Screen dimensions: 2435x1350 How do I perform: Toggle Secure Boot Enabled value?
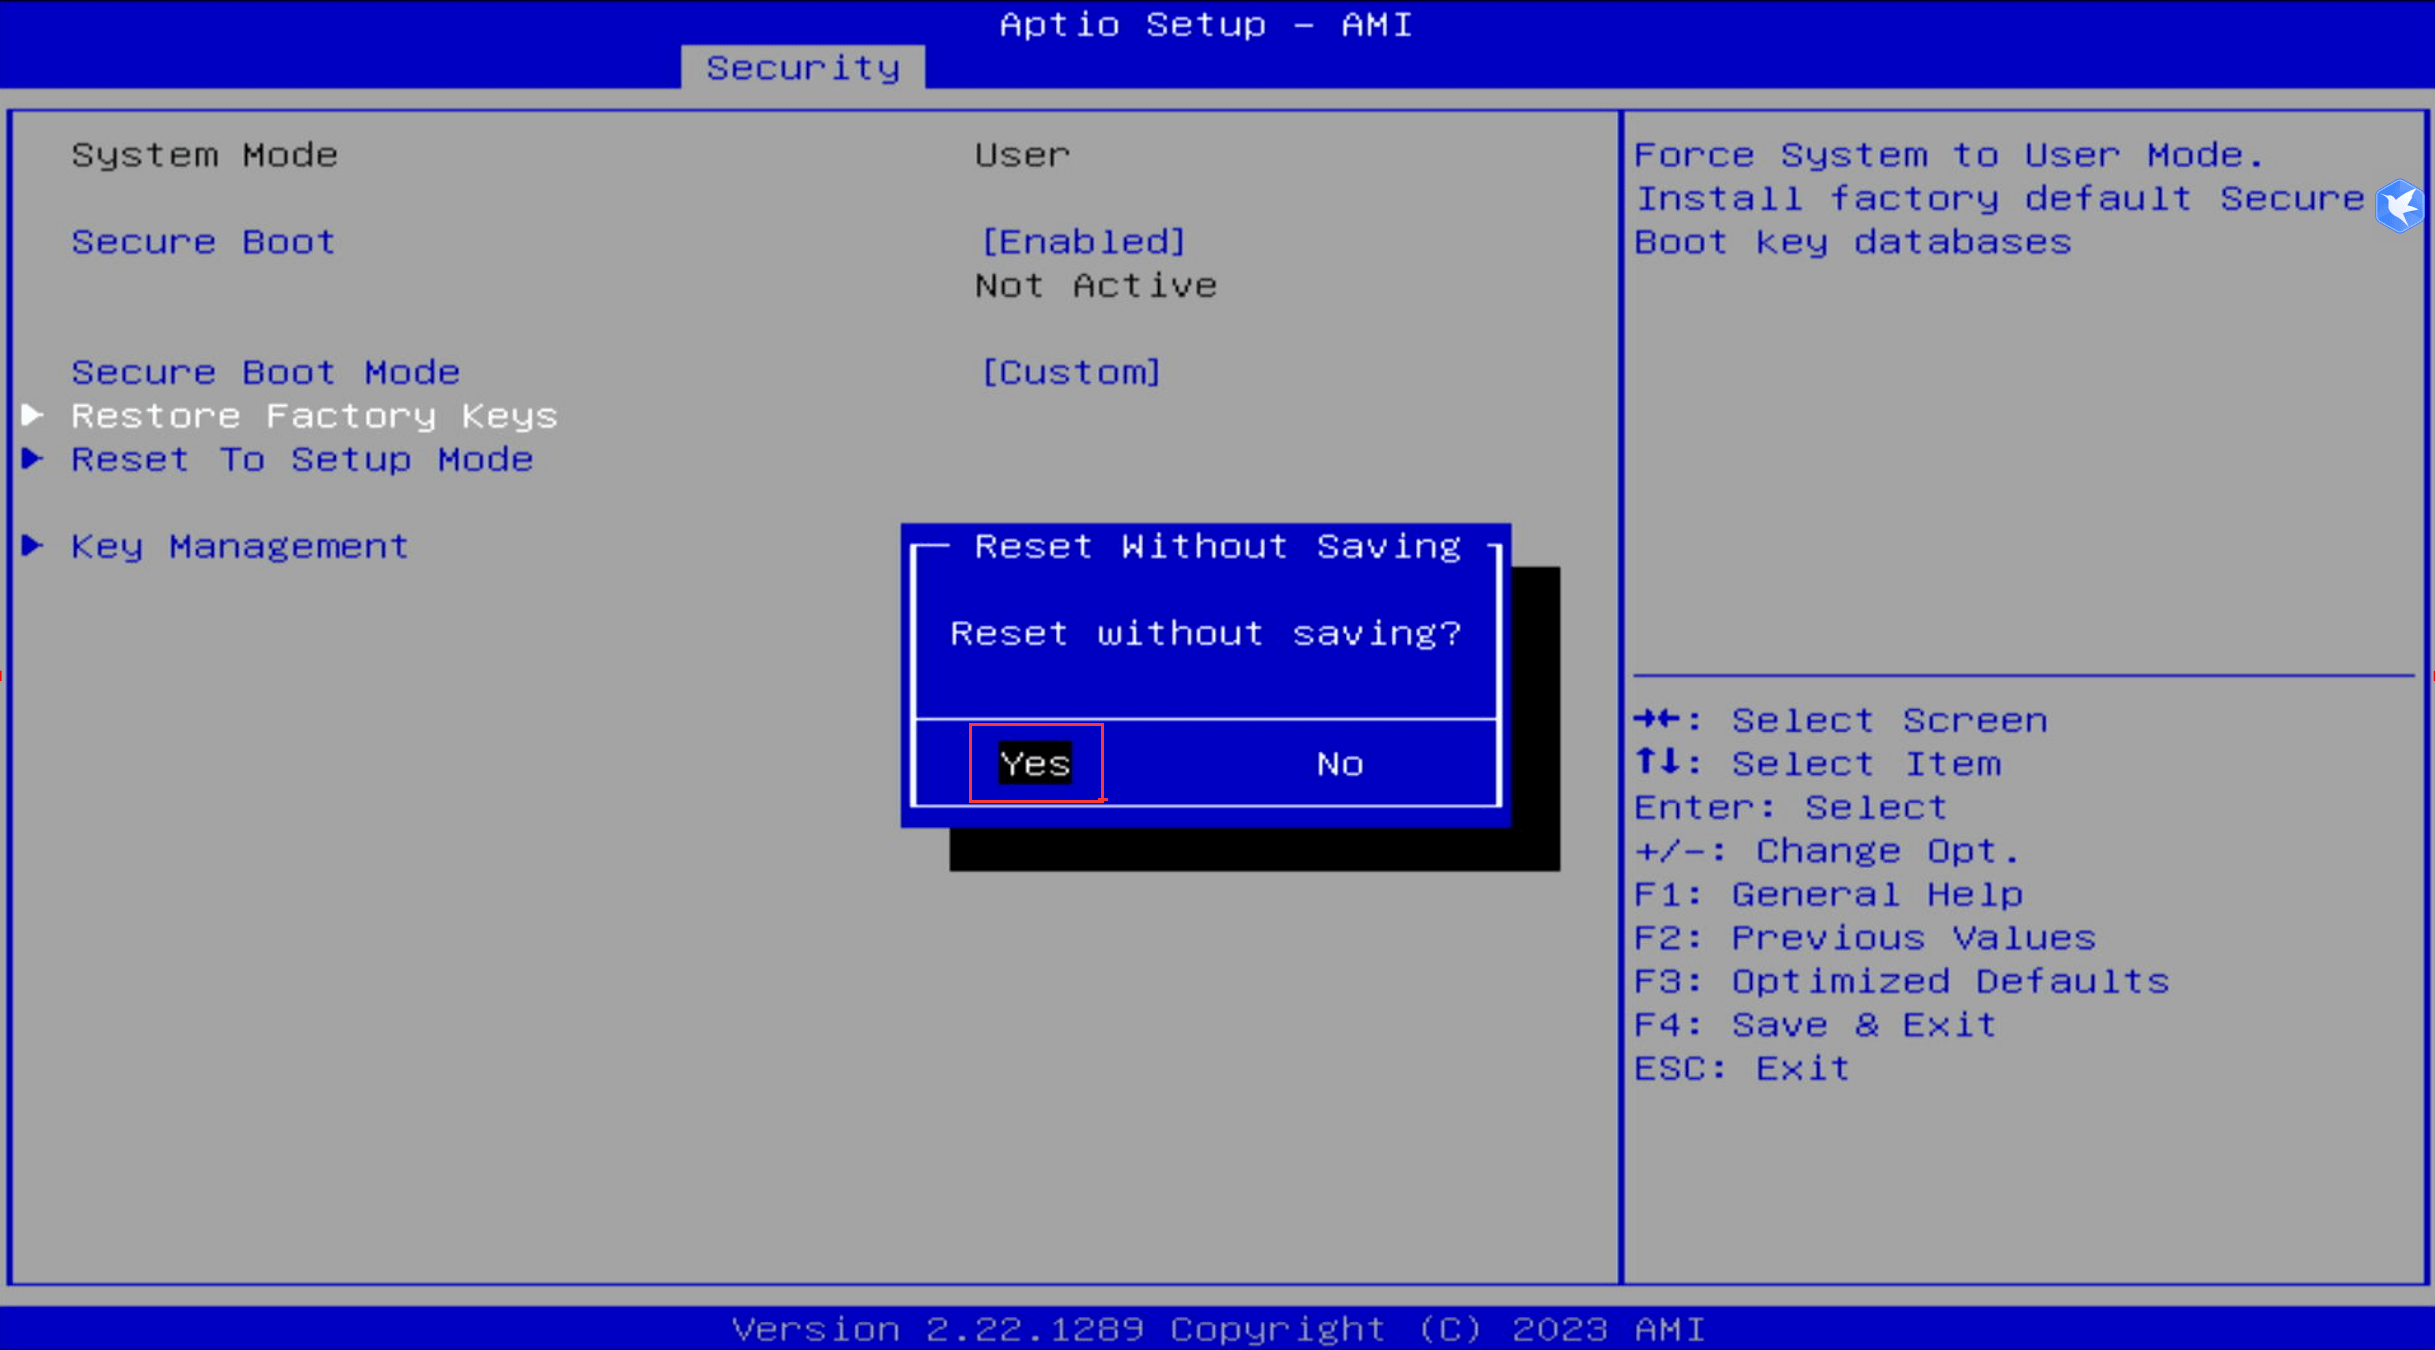1084,242
